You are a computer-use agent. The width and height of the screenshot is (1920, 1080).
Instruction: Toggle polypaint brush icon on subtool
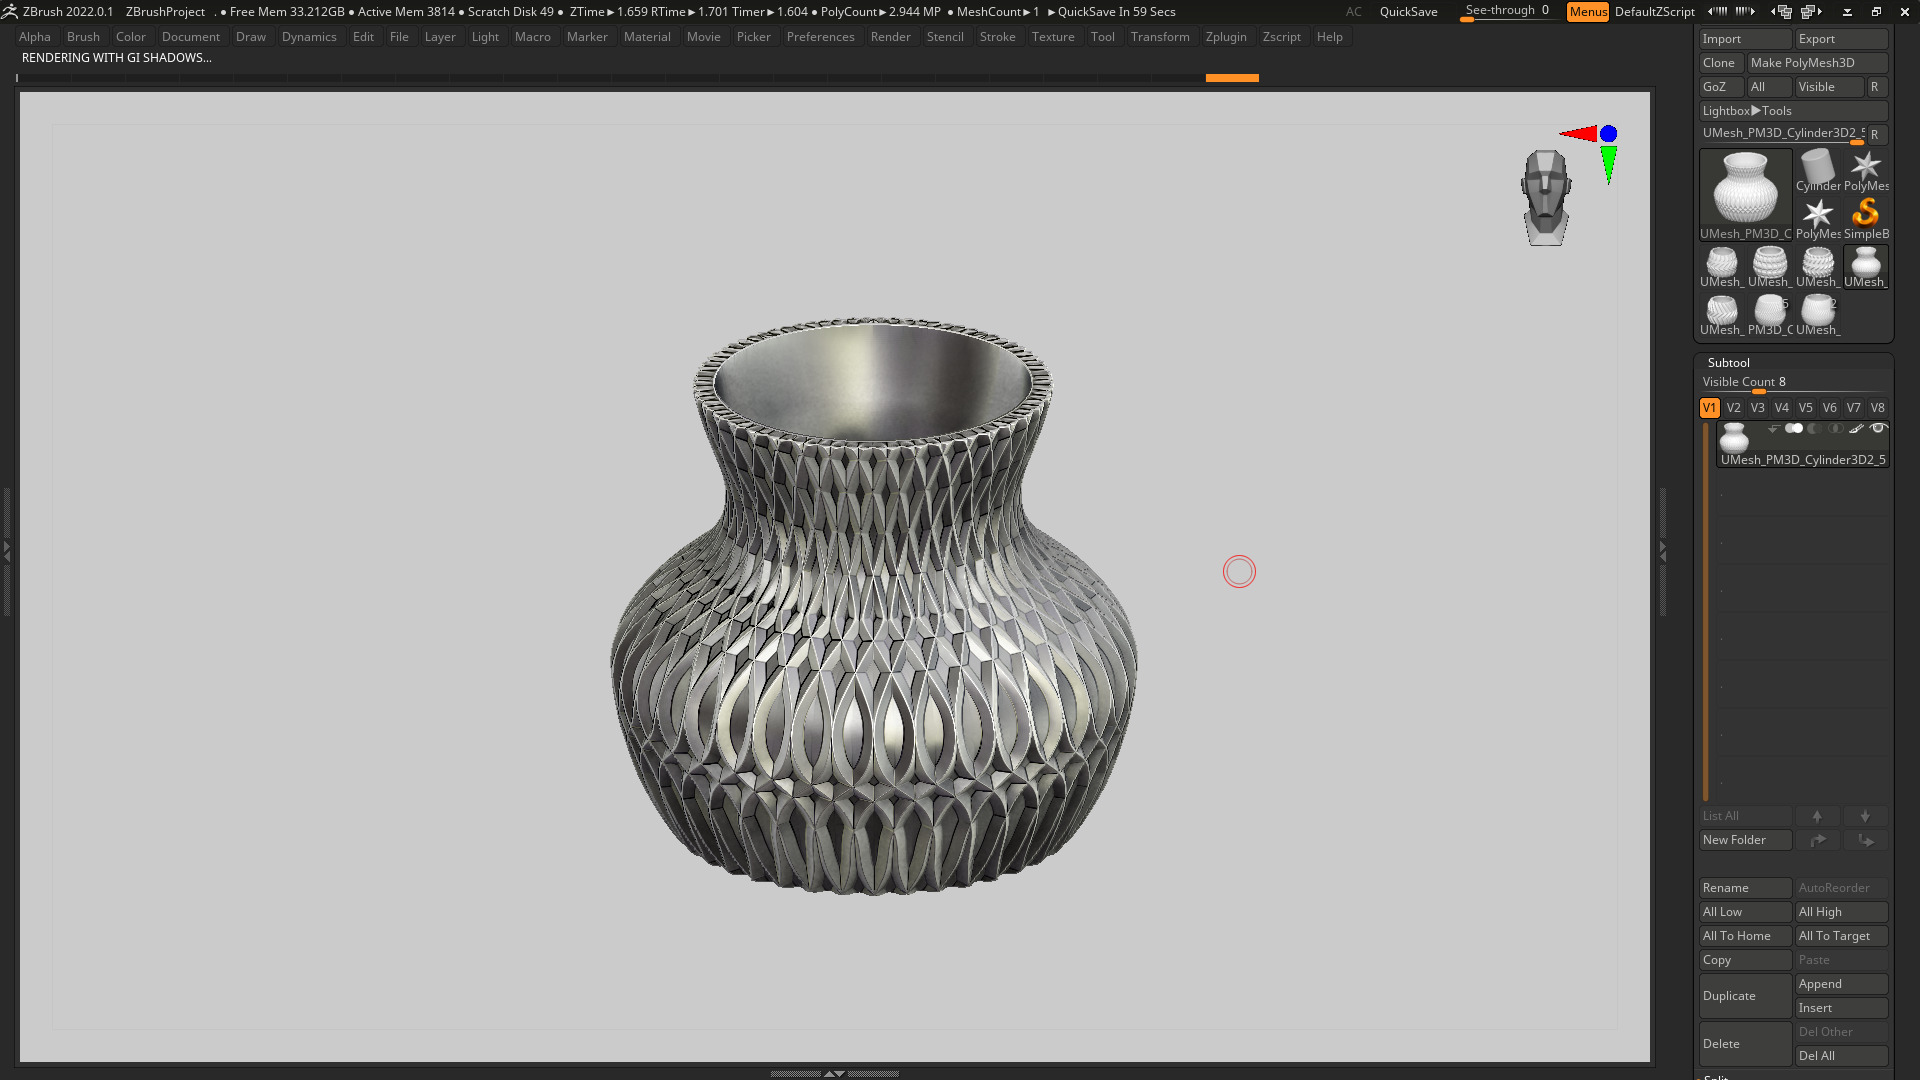click(x=1856, y=429)
